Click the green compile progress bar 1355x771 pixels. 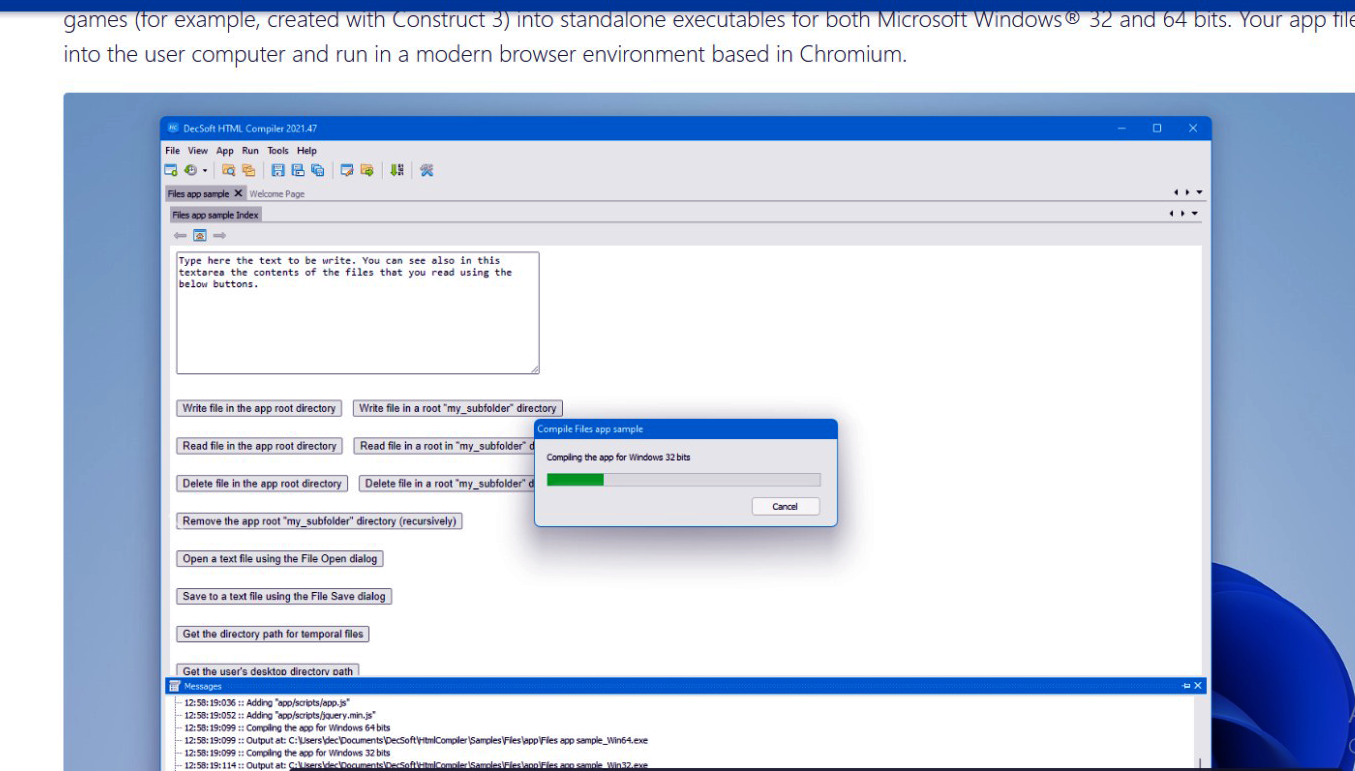click(683, 480)
